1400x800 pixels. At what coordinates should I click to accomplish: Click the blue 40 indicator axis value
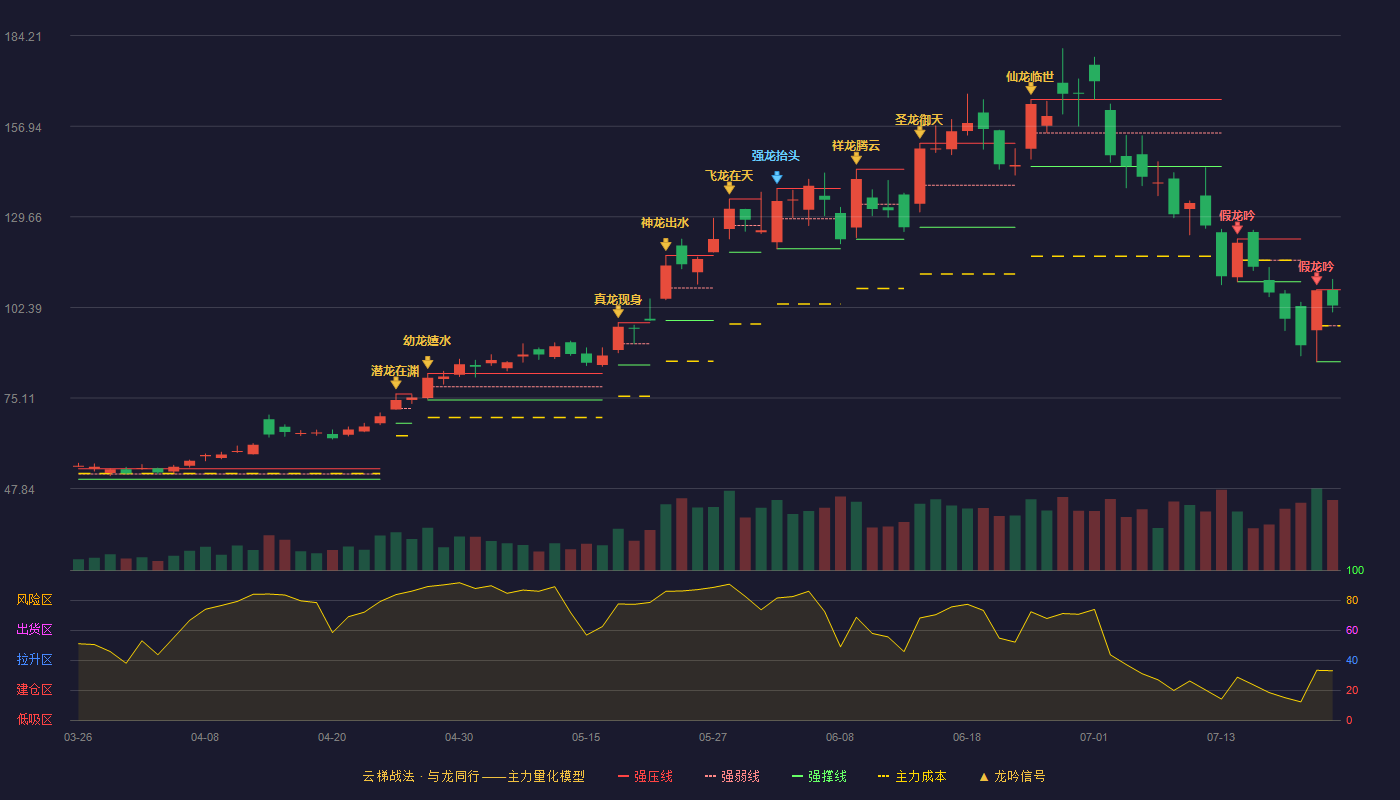[1352, 661]
